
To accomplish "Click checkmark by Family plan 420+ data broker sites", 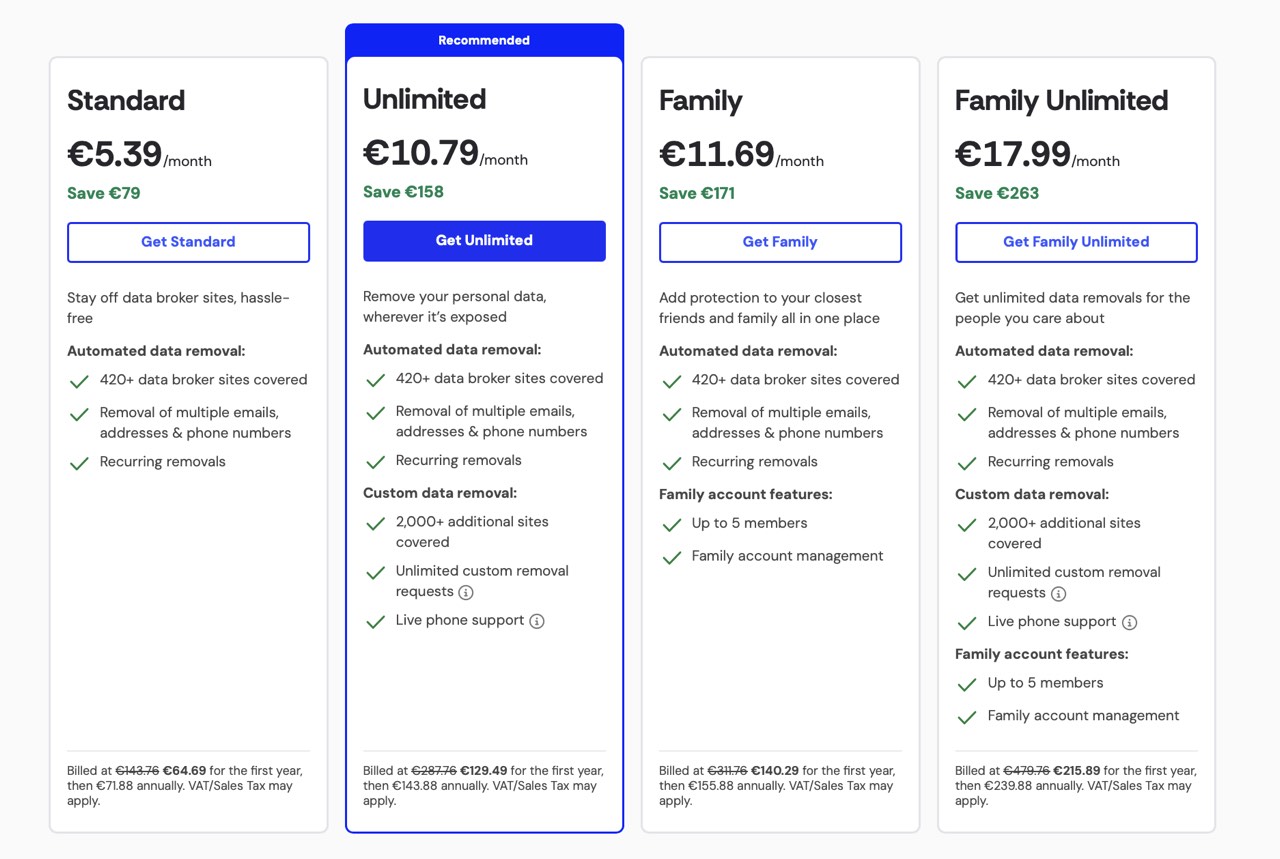I will (x=671, y=381).
